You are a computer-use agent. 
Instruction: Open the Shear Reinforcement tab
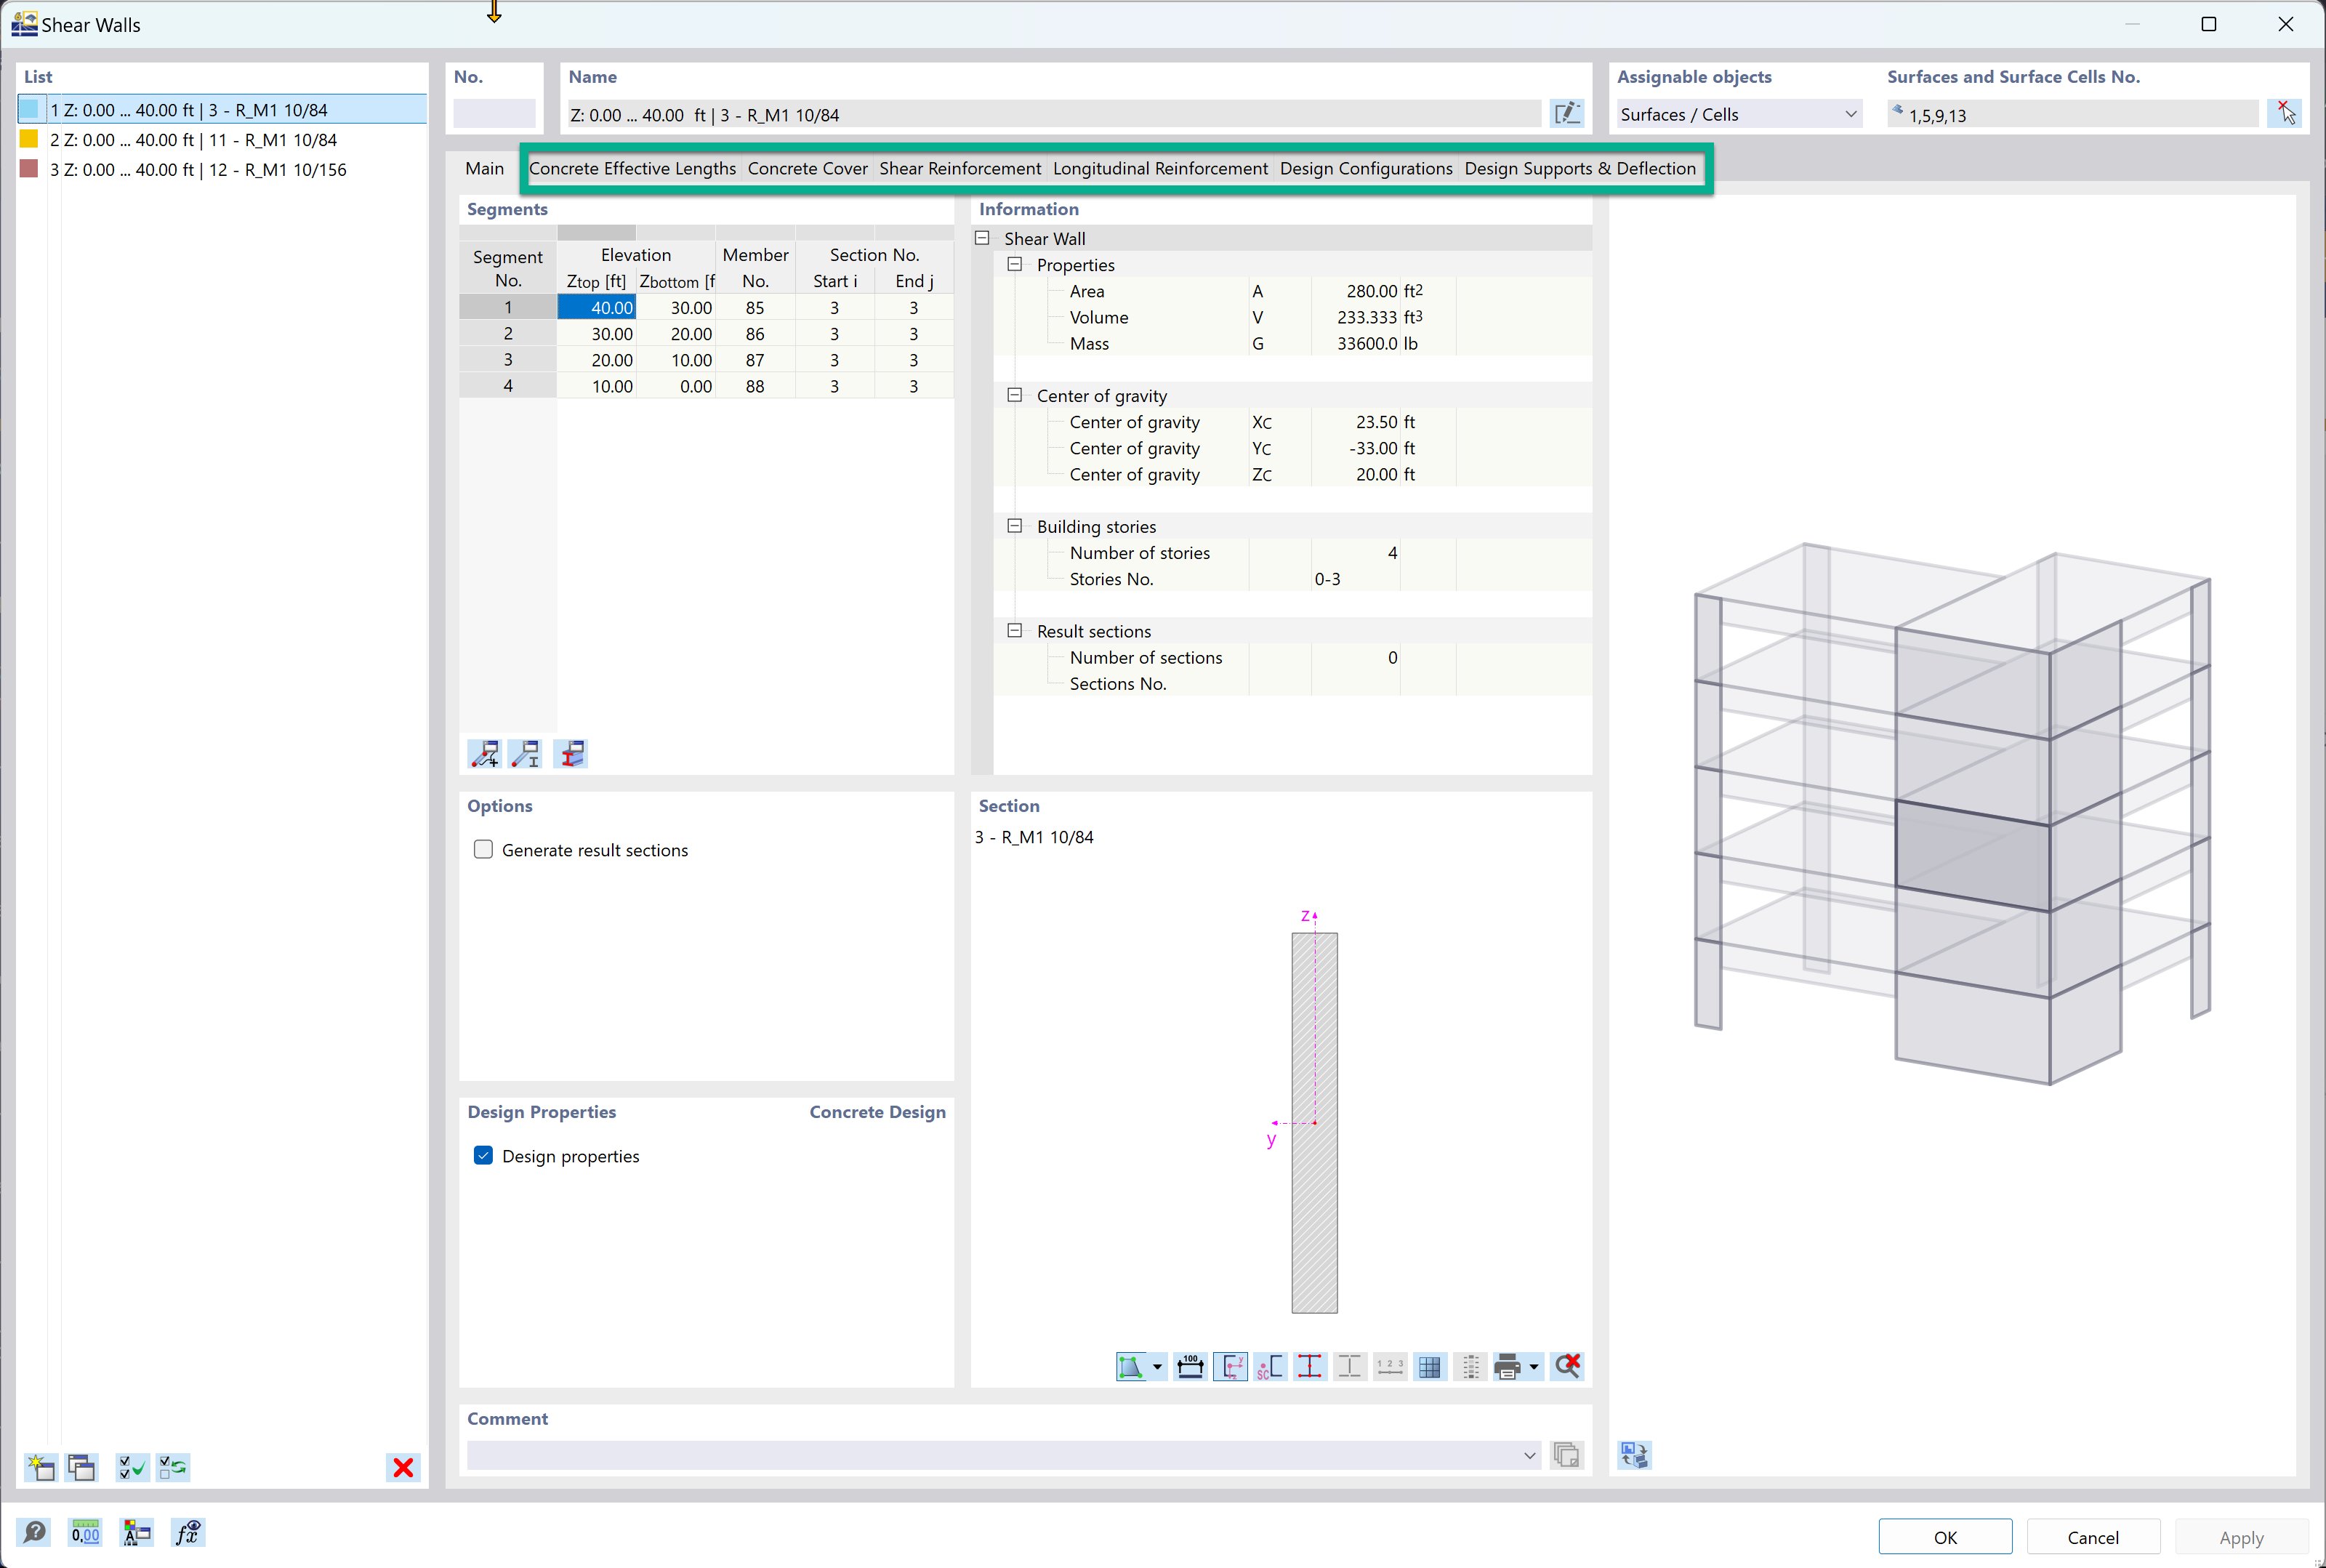pos(959,168)
